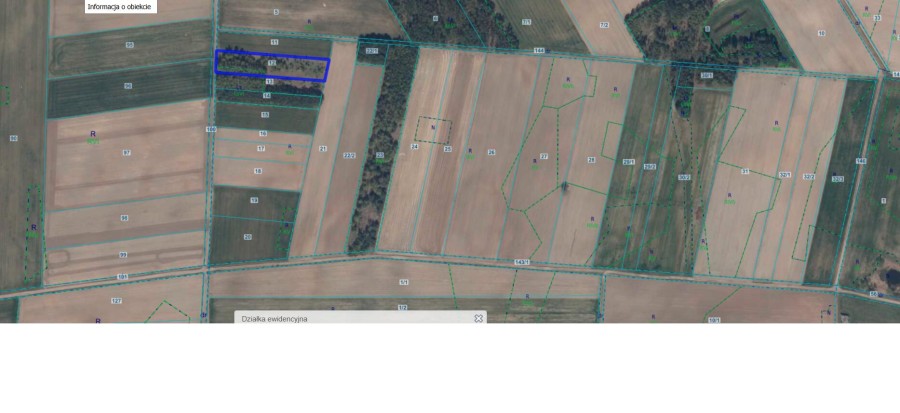Screen dimensions: 900x413
Task: Select parcel 26 field
Action: point(491,152)
